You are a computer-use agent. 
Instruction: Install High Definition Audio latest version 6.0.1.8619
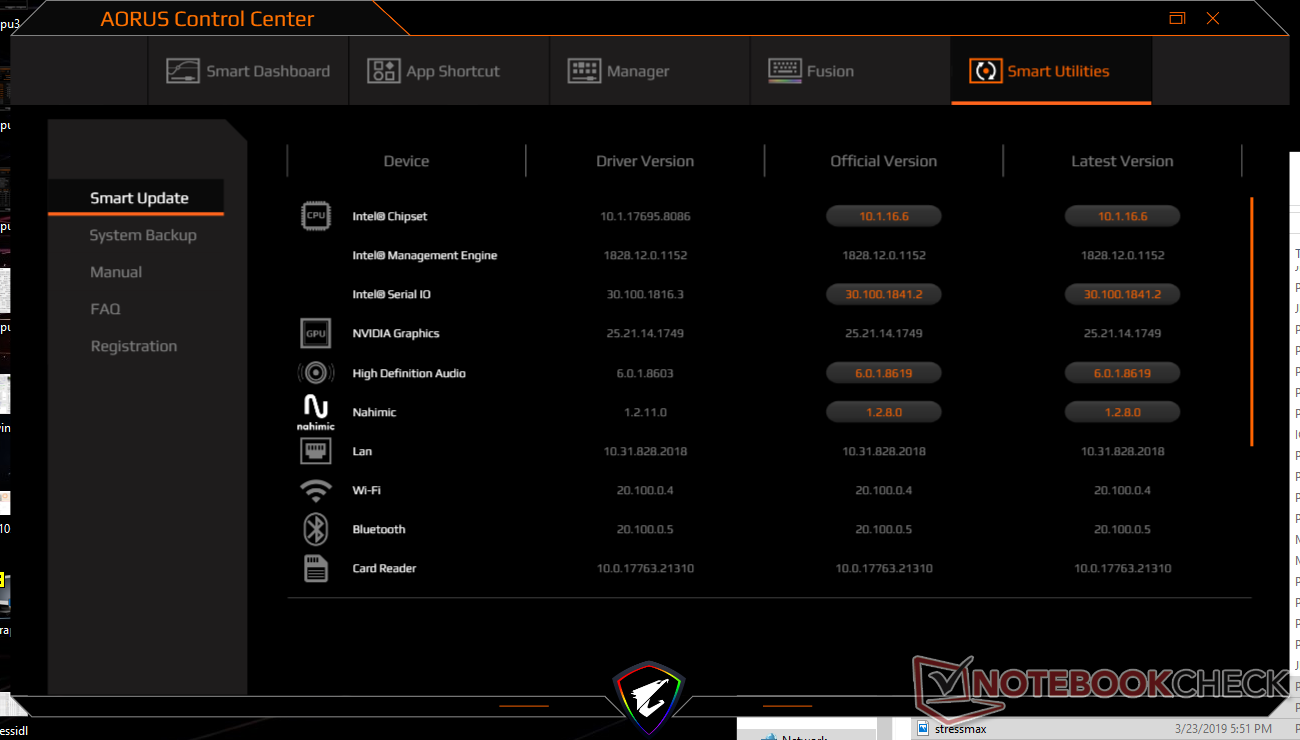coord(1122,373)
